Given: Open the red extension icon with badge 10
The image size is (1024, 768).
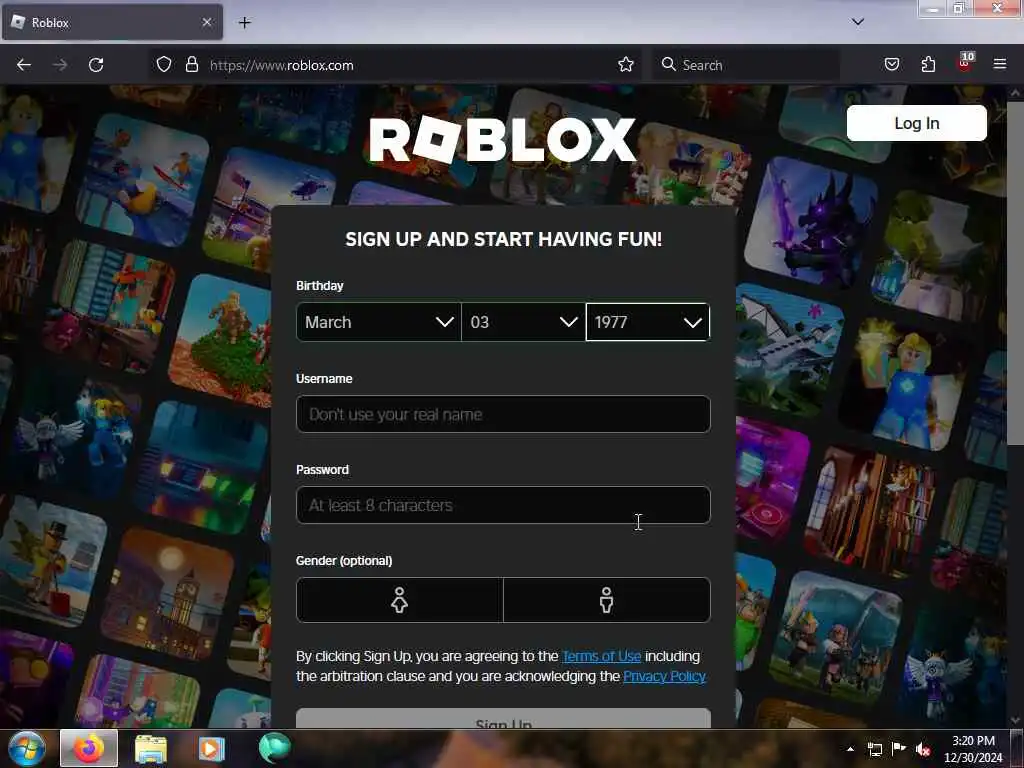Looking at the screenshot, I should [965, 63].
